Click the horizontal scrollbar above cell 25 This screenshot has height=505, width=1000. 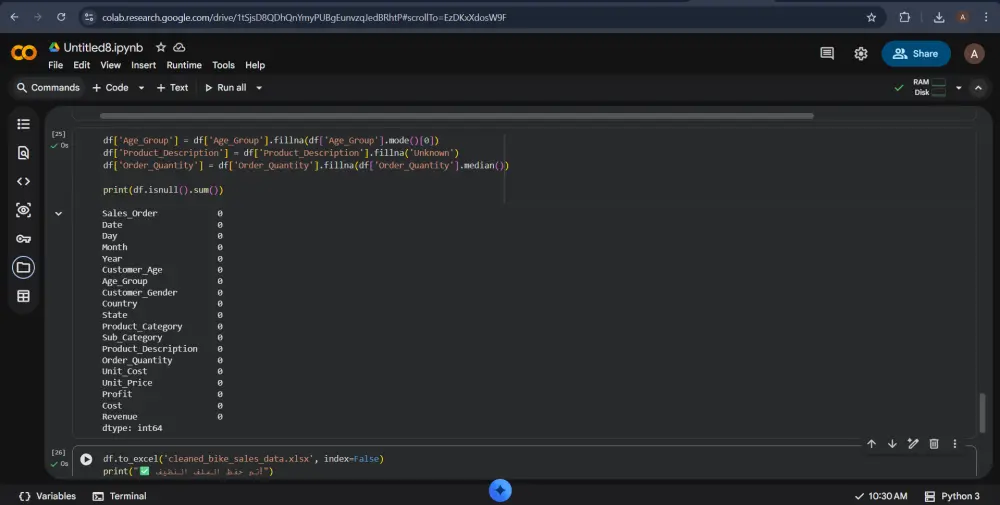457,116
